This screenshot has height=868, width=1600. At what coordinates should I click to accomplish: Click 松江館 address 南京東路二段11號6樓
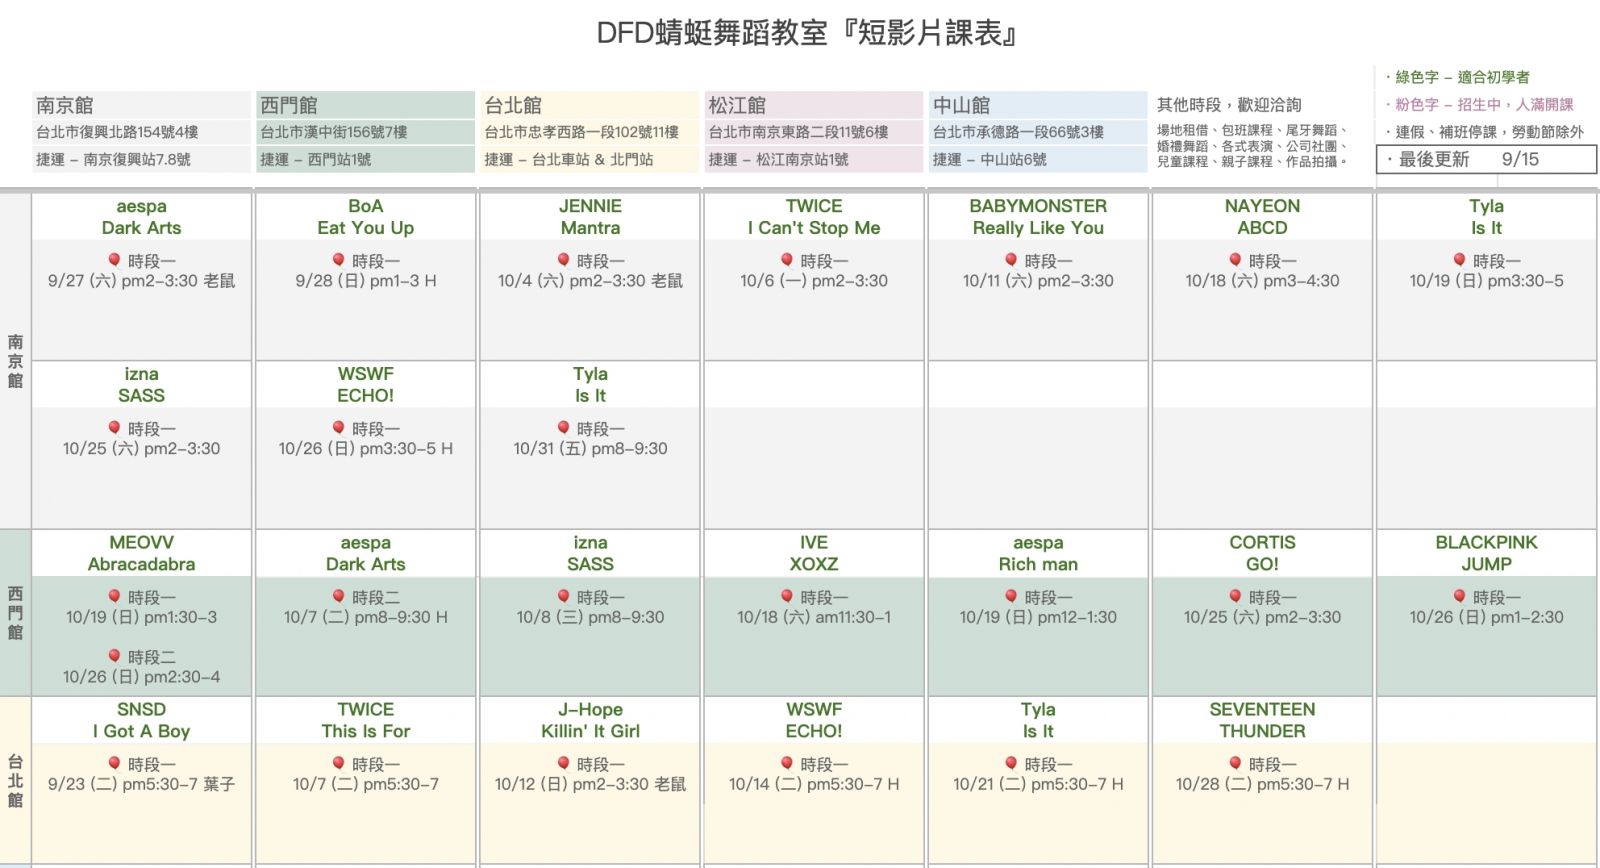tap(799, 132)
